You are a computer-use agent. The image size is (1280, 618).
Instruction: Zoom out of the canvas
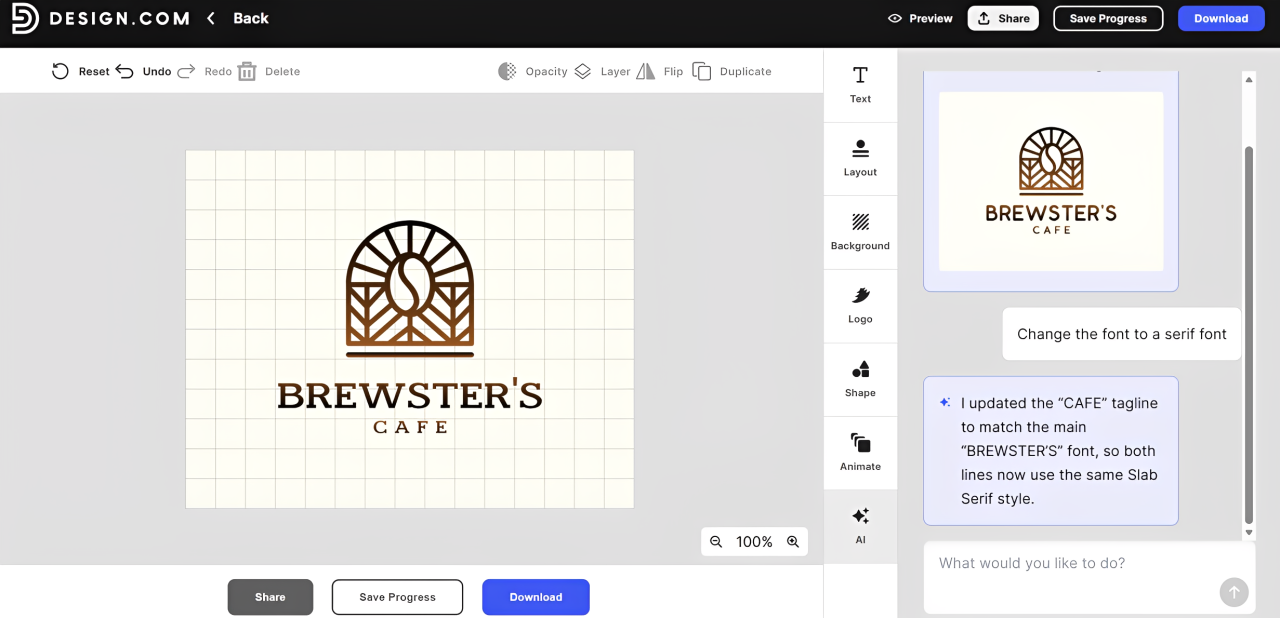pos(716,542)
